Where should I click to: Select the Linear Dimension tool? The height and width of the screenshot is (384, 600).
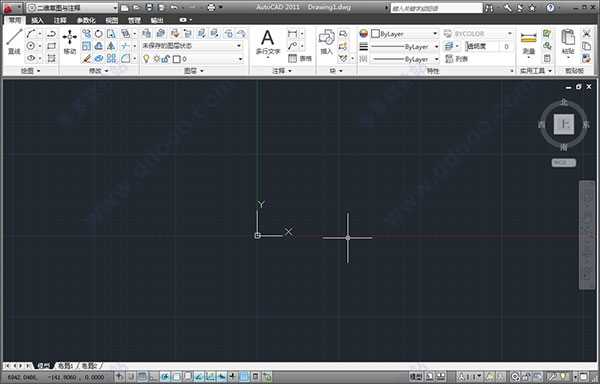[x=292, y=34]
